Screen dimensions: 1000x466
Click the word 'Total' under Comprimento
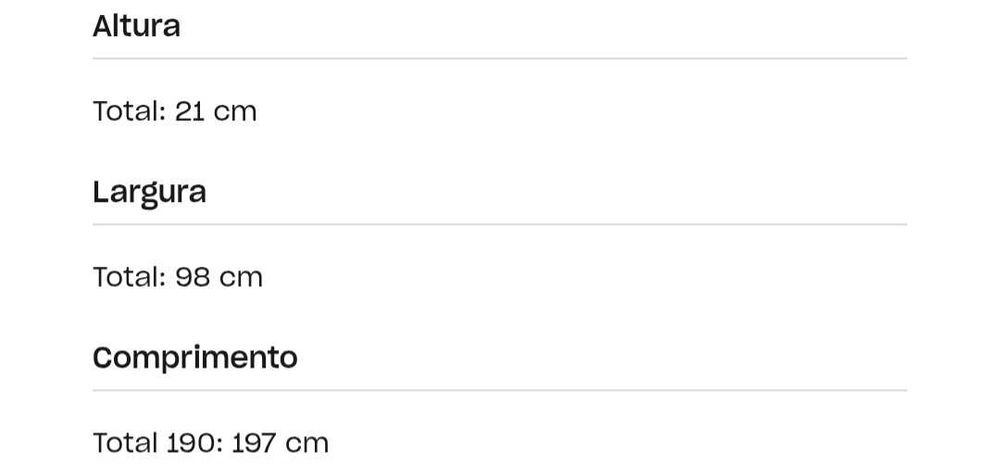124,442
